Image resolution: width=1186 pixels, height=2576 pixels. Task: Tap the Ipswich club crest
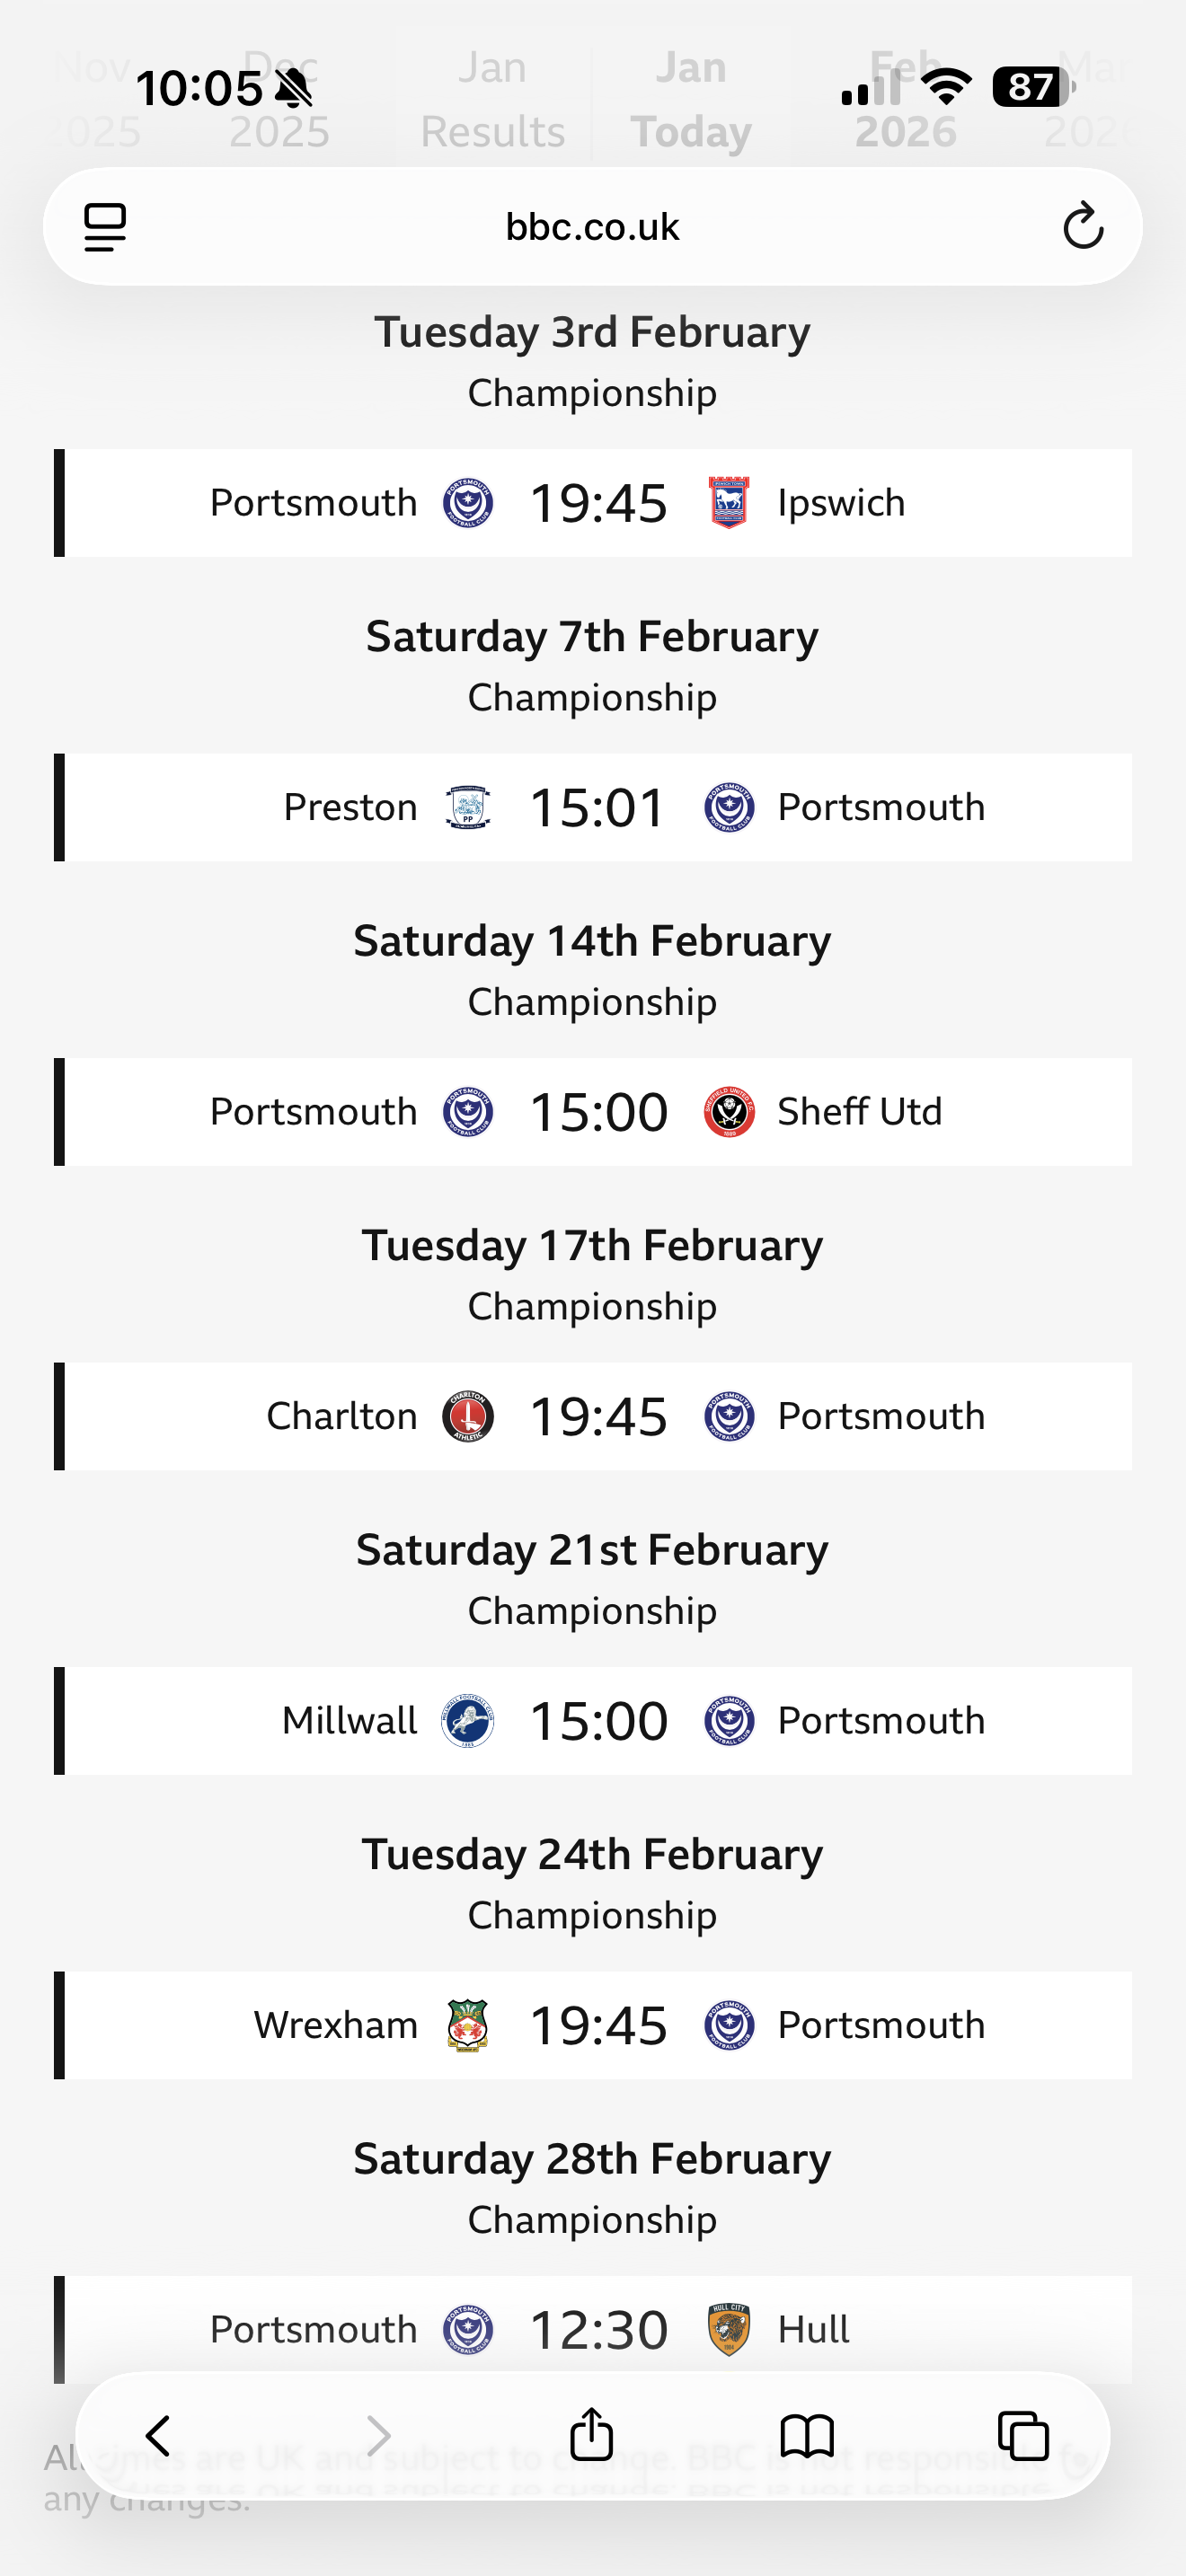[x=729, y=502]
